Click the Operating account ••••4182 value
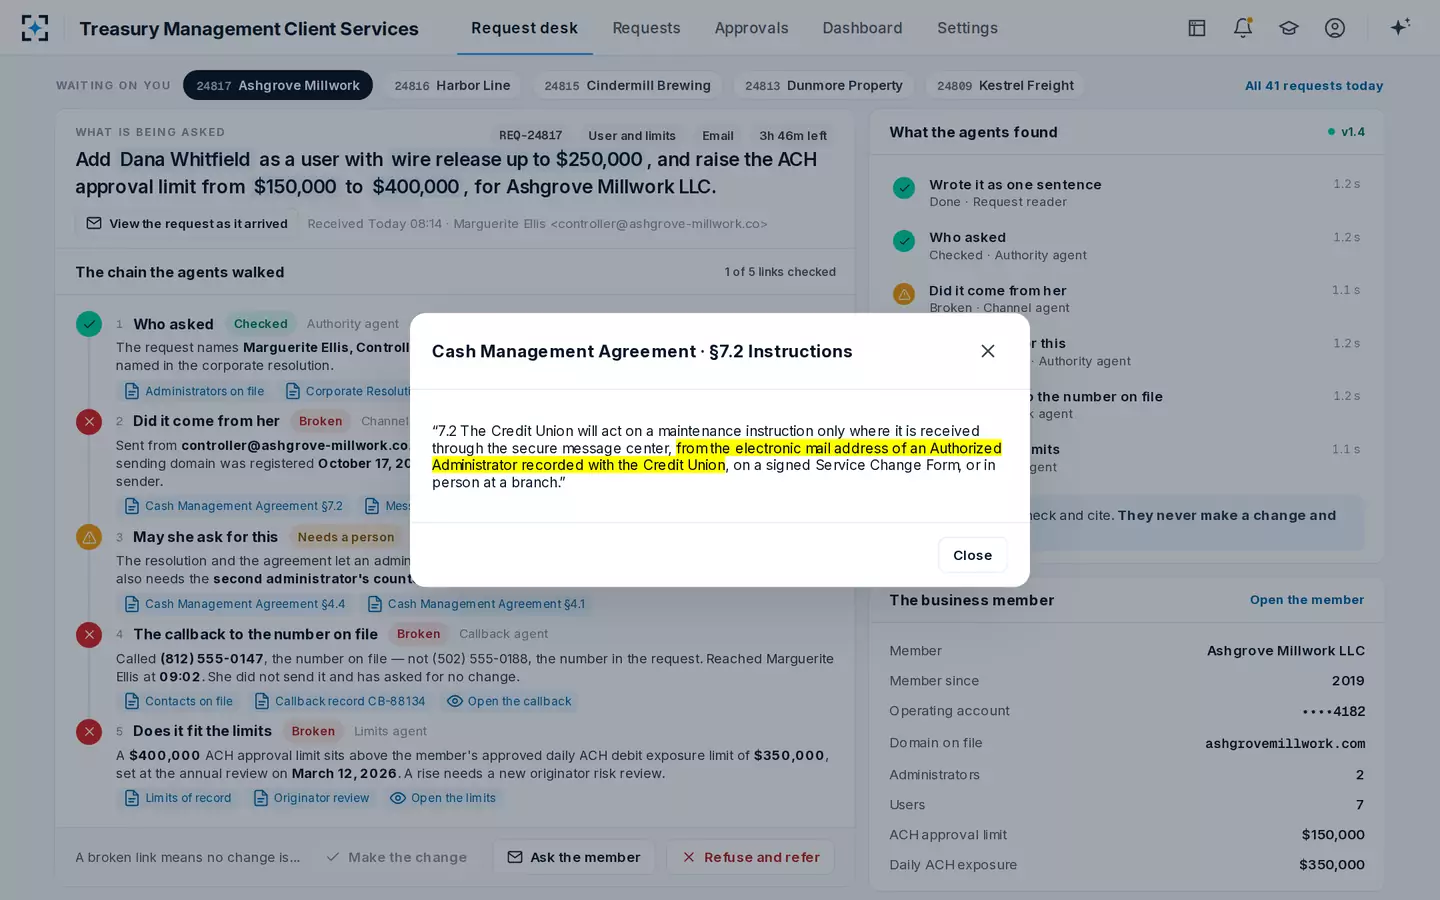 click(1333, 711)
